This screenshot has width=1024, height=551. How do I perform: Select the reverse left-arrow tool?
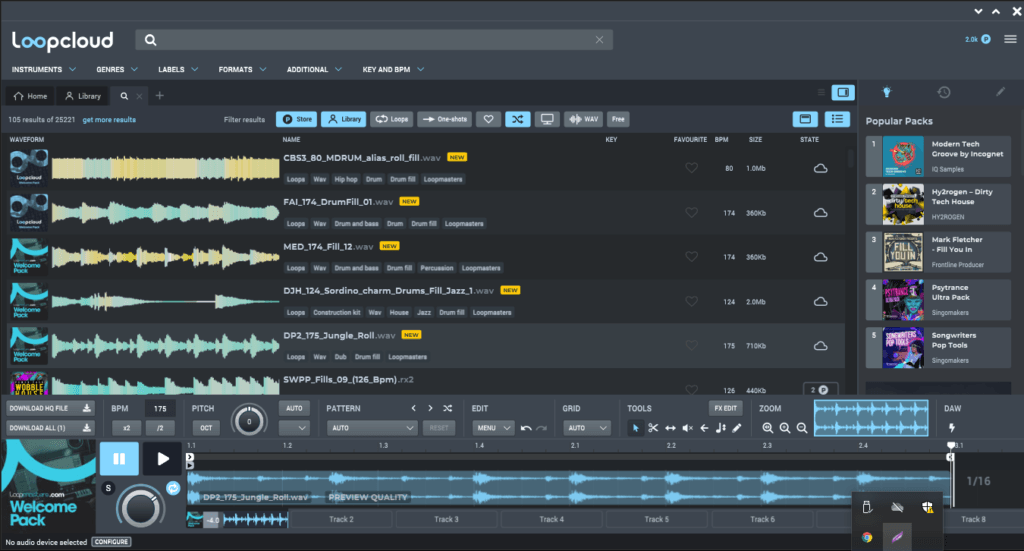click(x=704, y=428)
